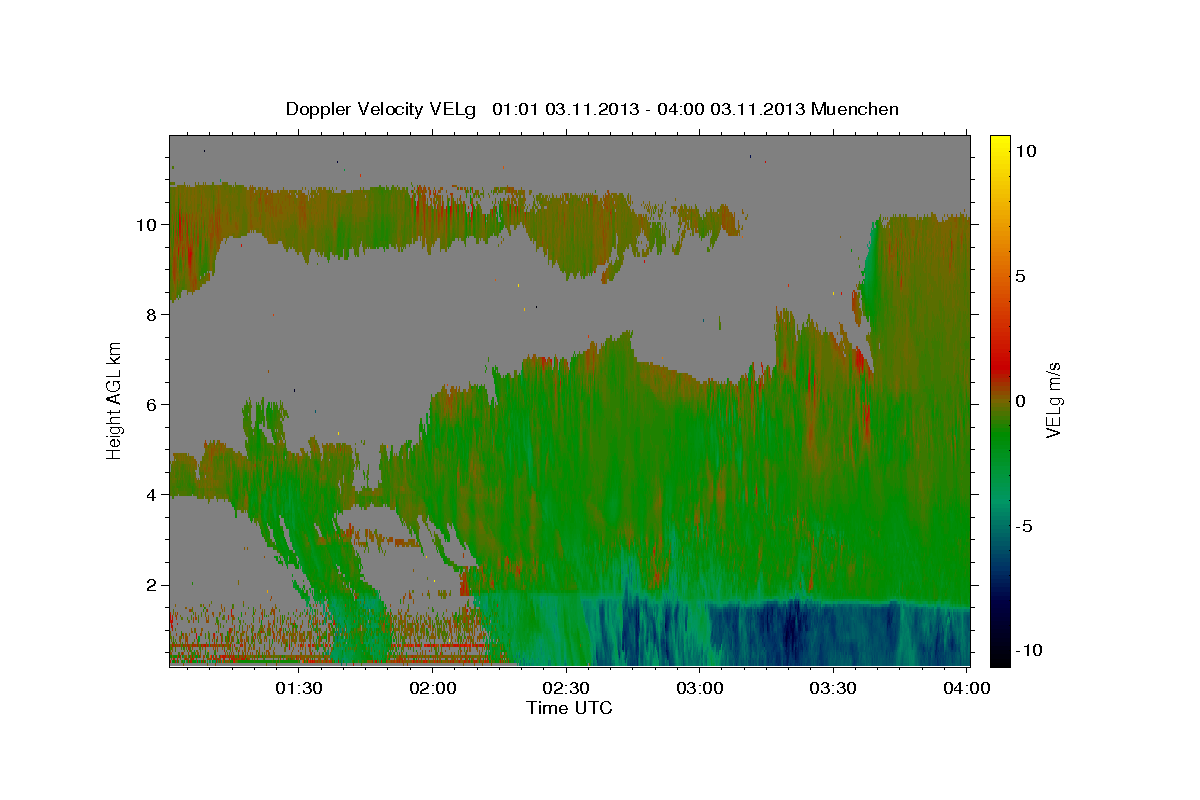Click the 02:00 time tick label

pyautogui.click(x=434, y=688)
